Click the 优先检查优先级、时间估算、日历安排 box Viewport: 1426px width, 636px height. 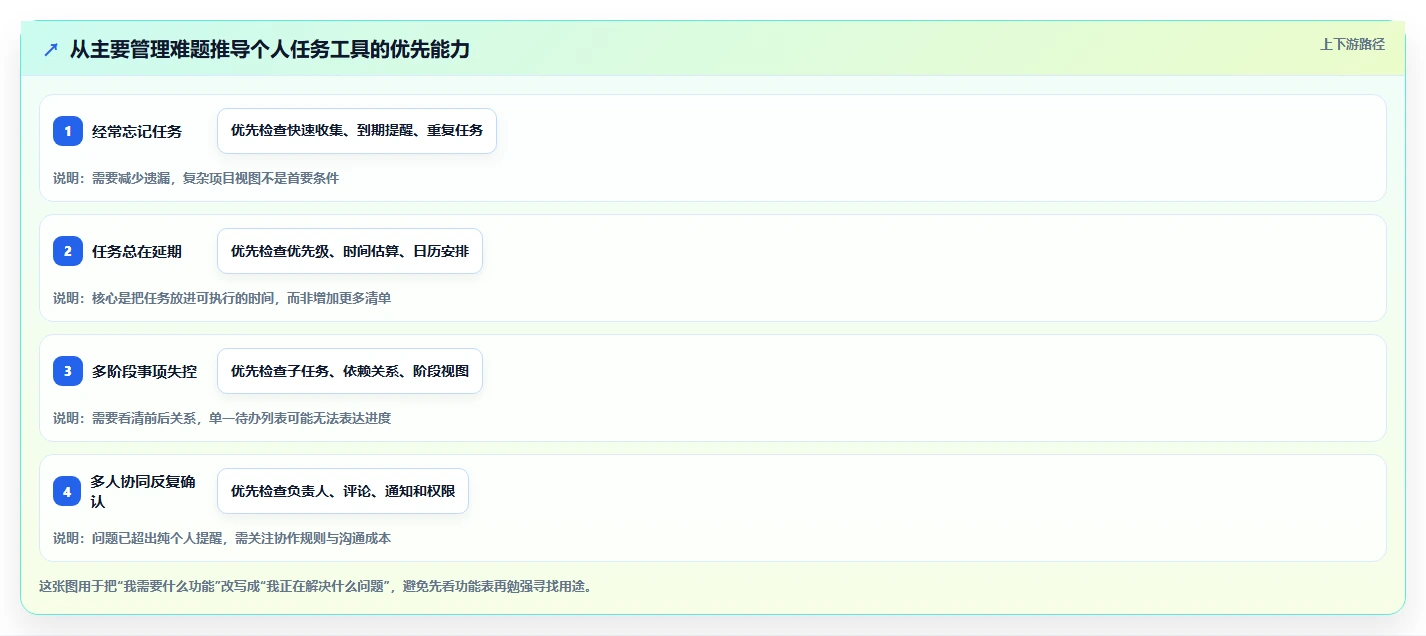click(x=350, y=251)
